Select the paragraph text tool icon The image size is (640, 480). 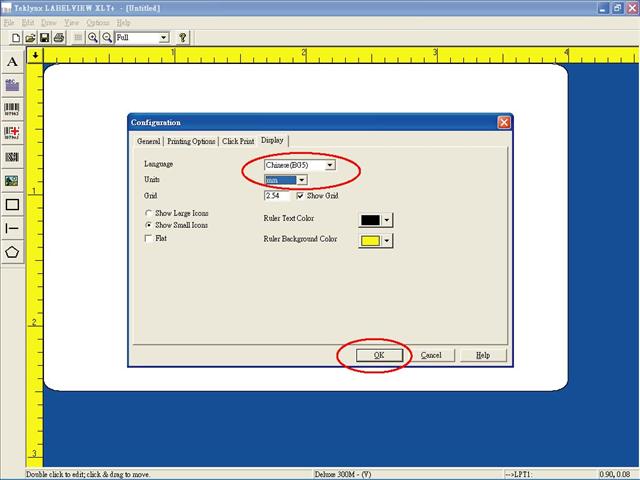[x=12, y=85]
